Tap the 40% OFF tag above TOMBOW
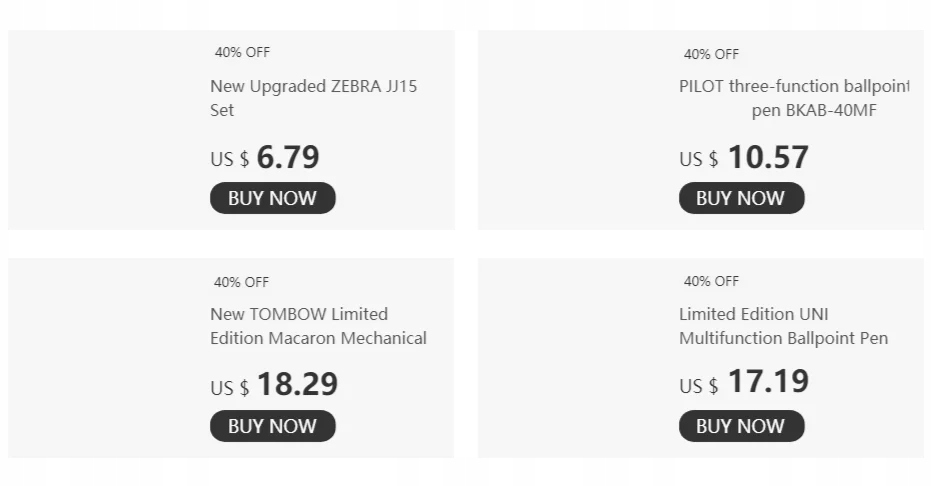The width and height of the screenshot is (932, 486). coord(241,282)
